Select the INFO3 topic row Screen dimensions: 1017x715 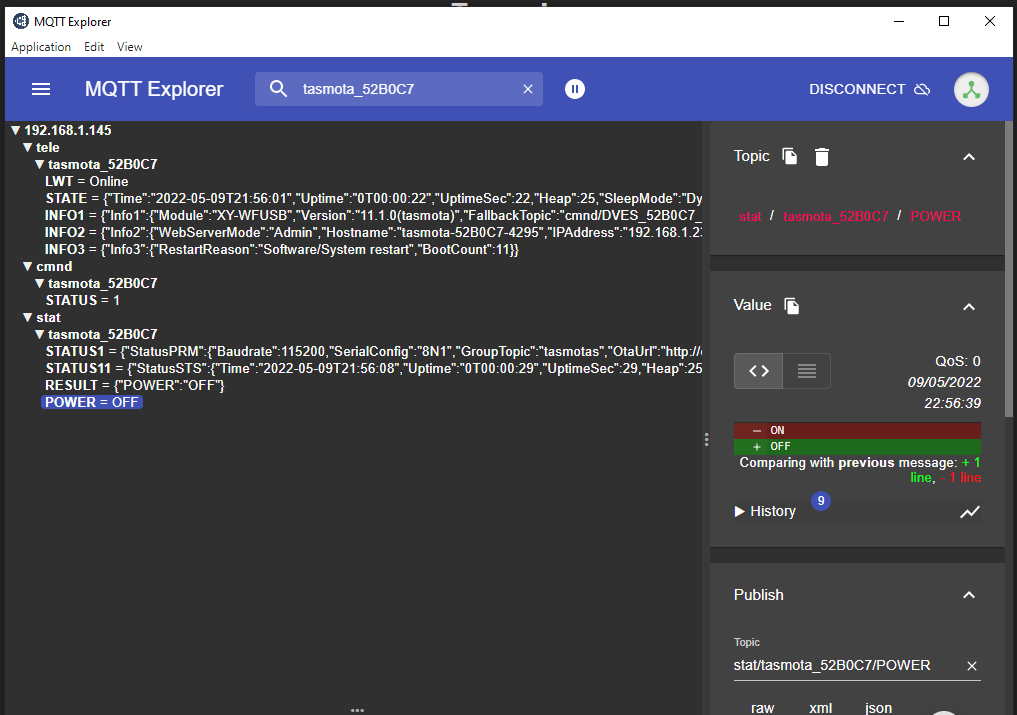[281, 249]
